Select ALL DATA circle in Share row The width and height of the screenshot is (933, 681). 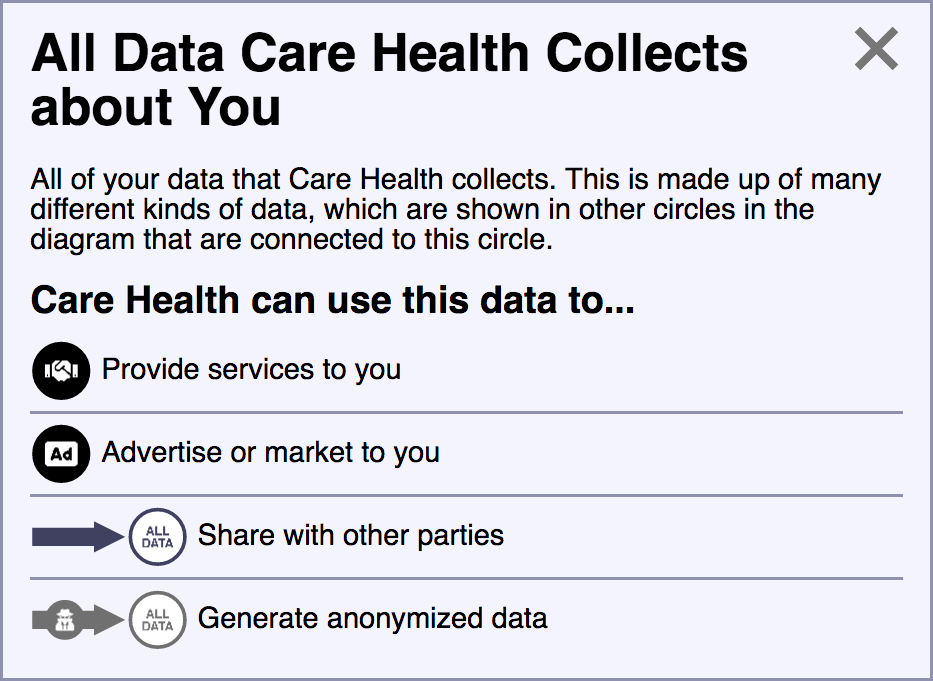157,537
